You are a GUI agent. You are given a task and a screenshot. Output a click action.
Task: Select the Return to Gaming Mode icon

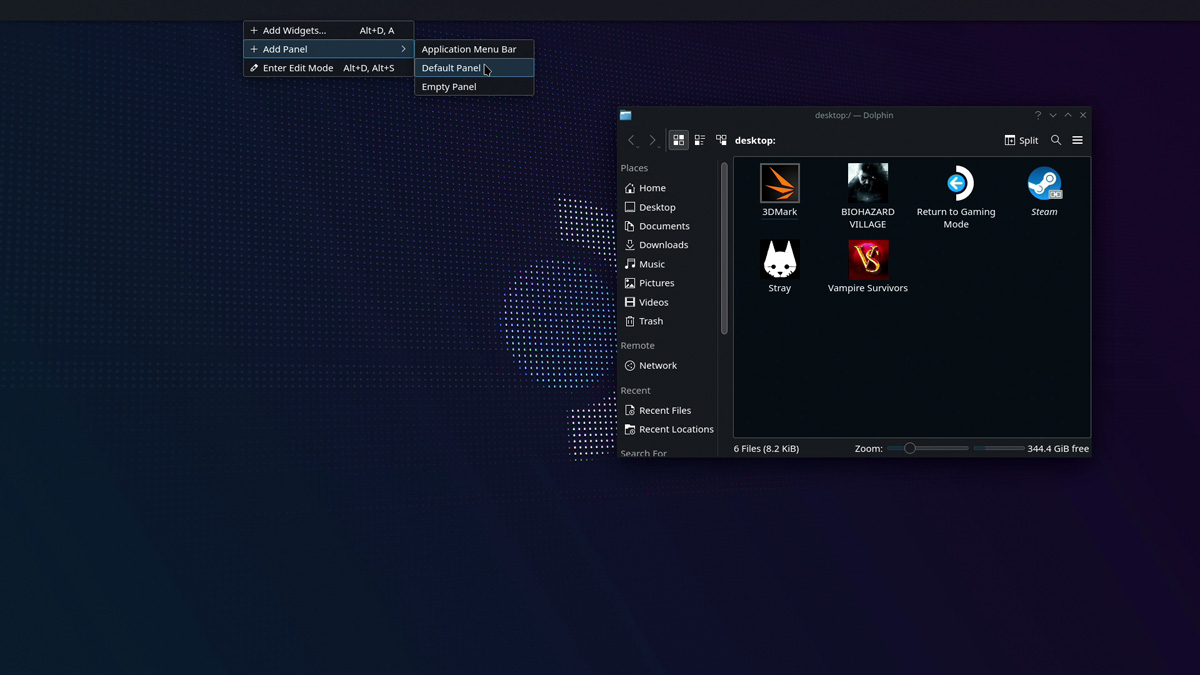click(x=956, y=184)
